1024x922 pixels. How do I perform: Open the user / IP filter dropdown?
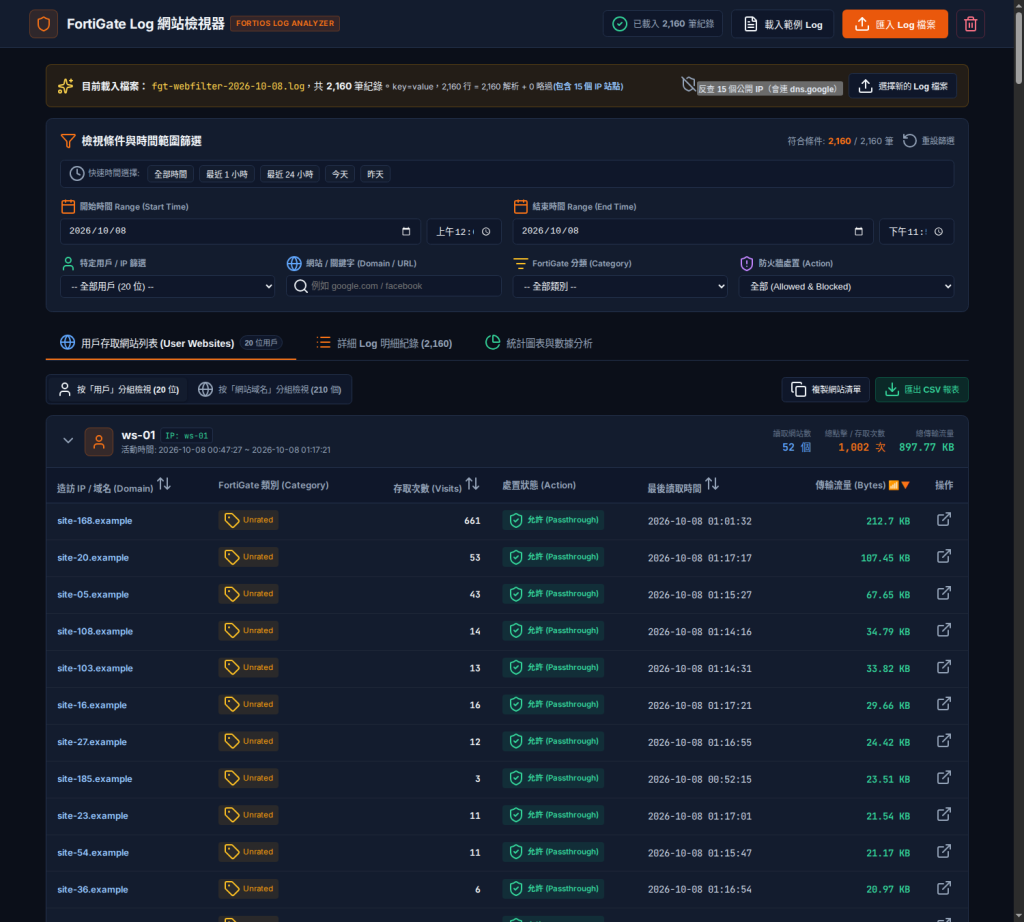pos(167,287)
